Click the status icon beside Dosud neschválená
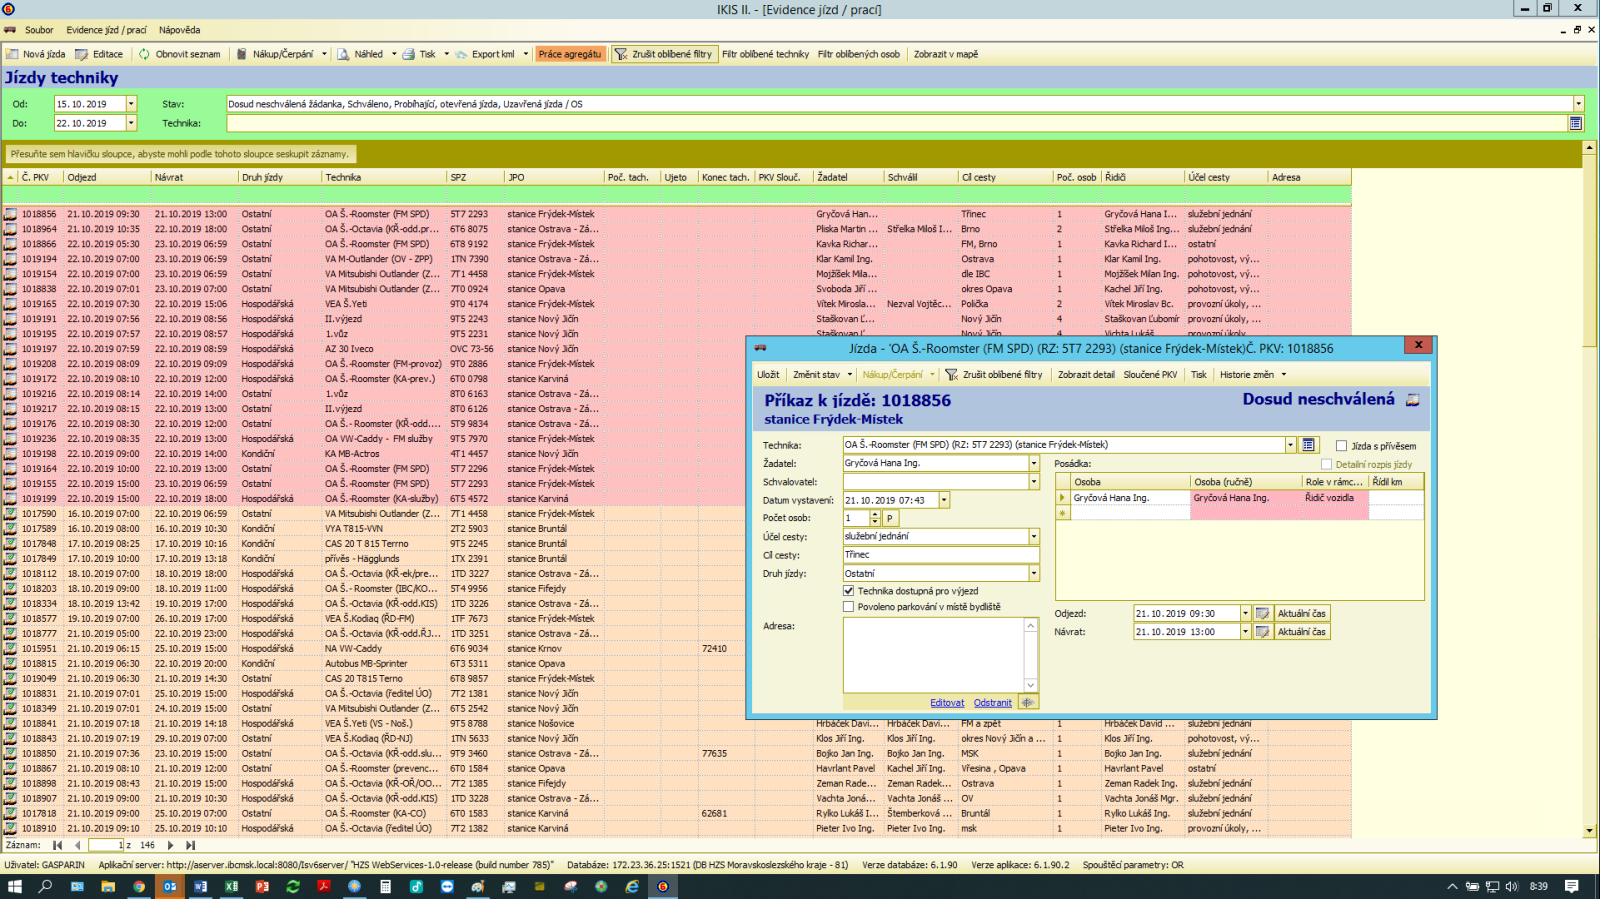The height and width of the screenshot is (899, 1600). 1413,400
